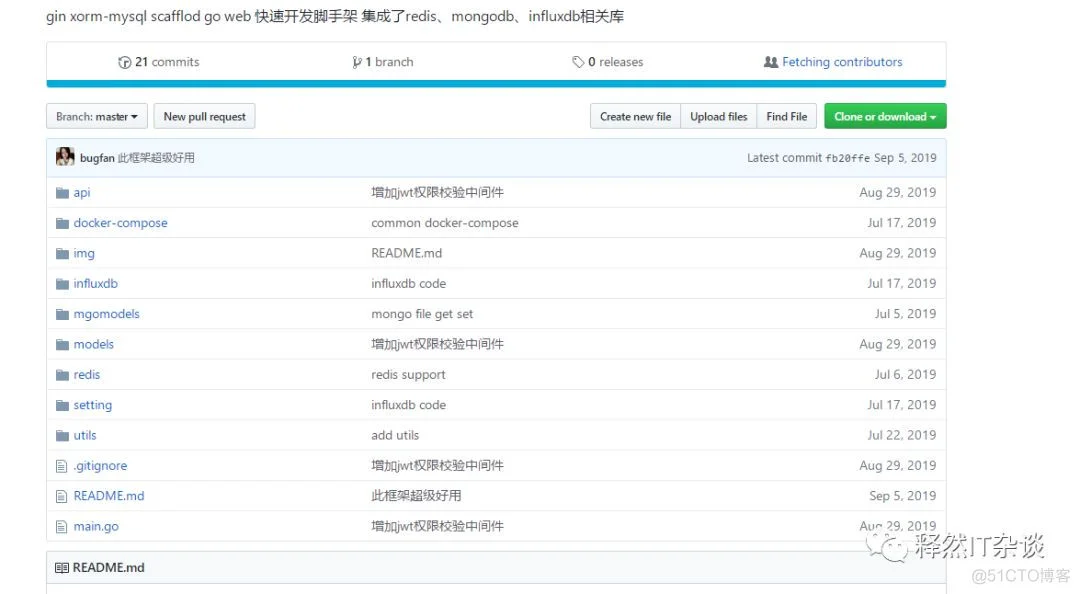Click the repository description text at top
Image resolution: width=1080 pixels, height=594 pixels.
click(x=335, y=16)
